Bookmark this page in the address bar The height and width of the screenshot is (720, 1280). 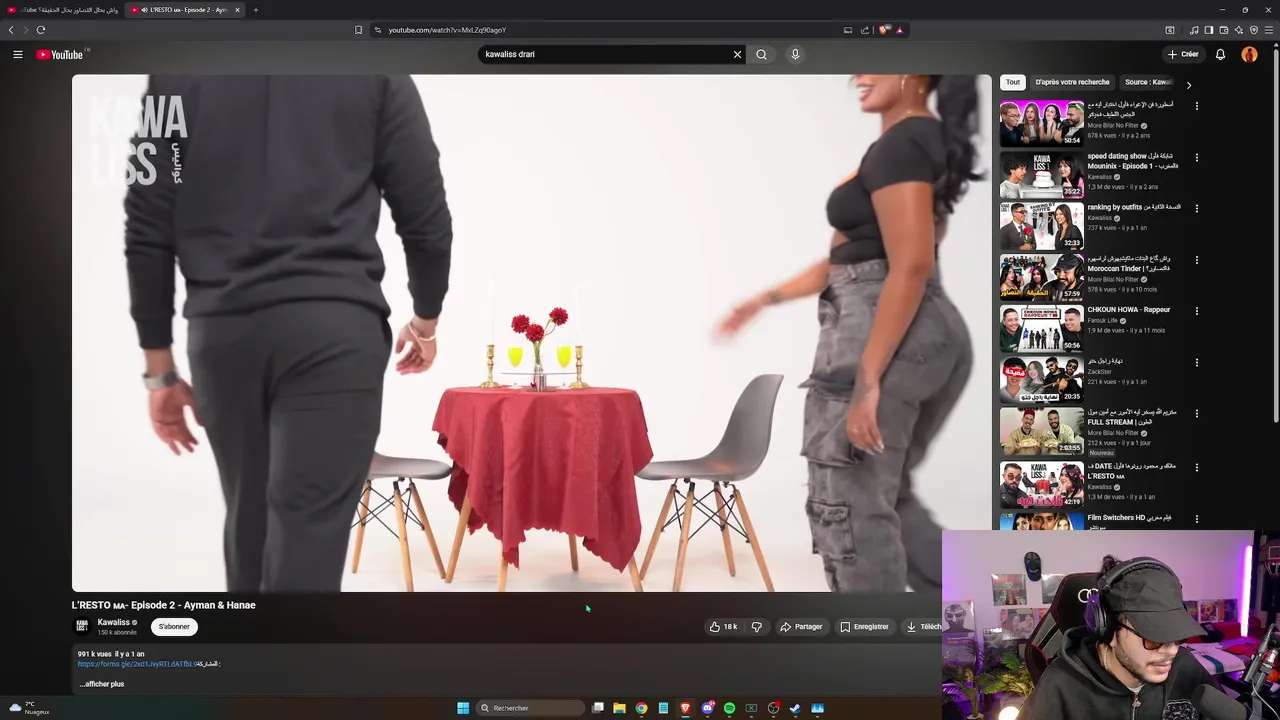(x=358, y=30)
